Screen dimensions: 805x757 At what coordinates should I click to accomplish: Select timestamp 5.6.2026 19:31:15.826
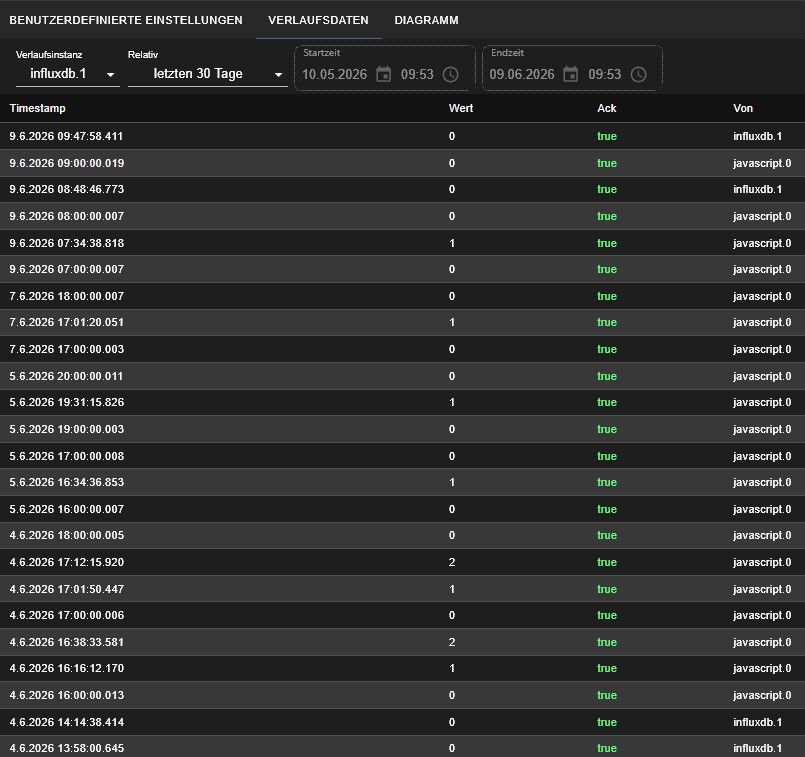[x=67, y=402]
